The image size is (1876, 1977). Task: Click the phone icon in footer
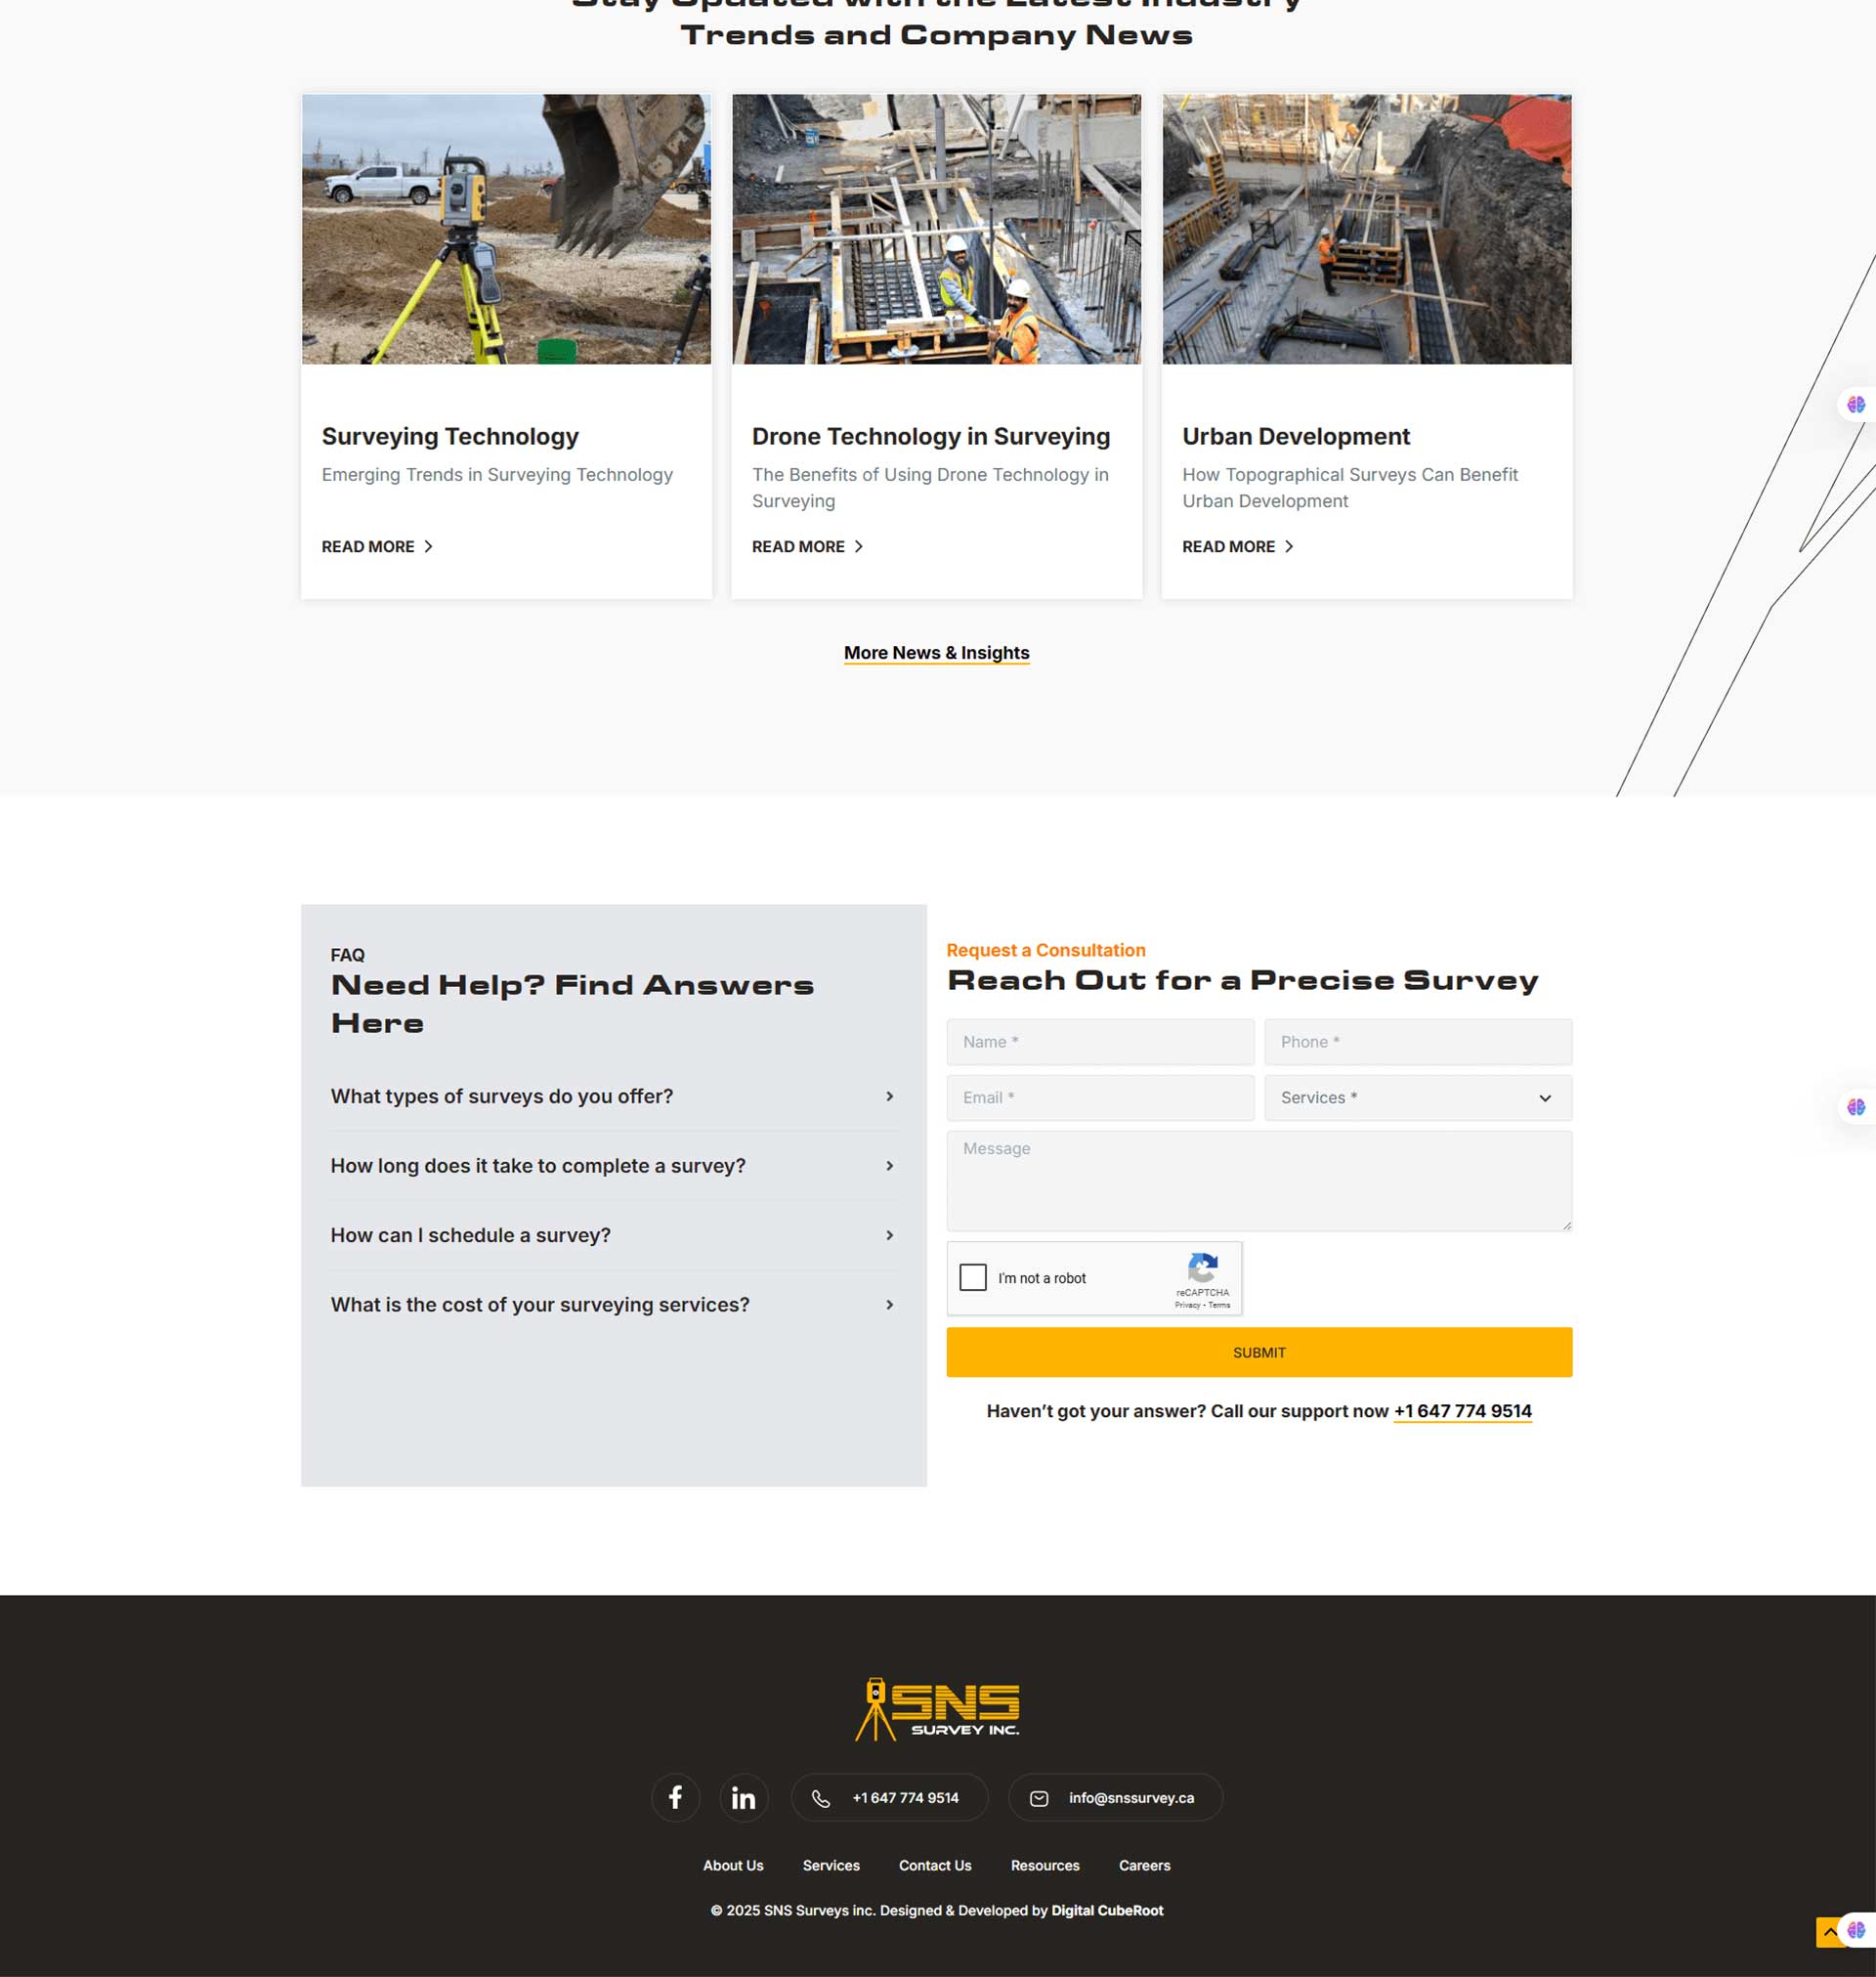tap(820, 1798)
